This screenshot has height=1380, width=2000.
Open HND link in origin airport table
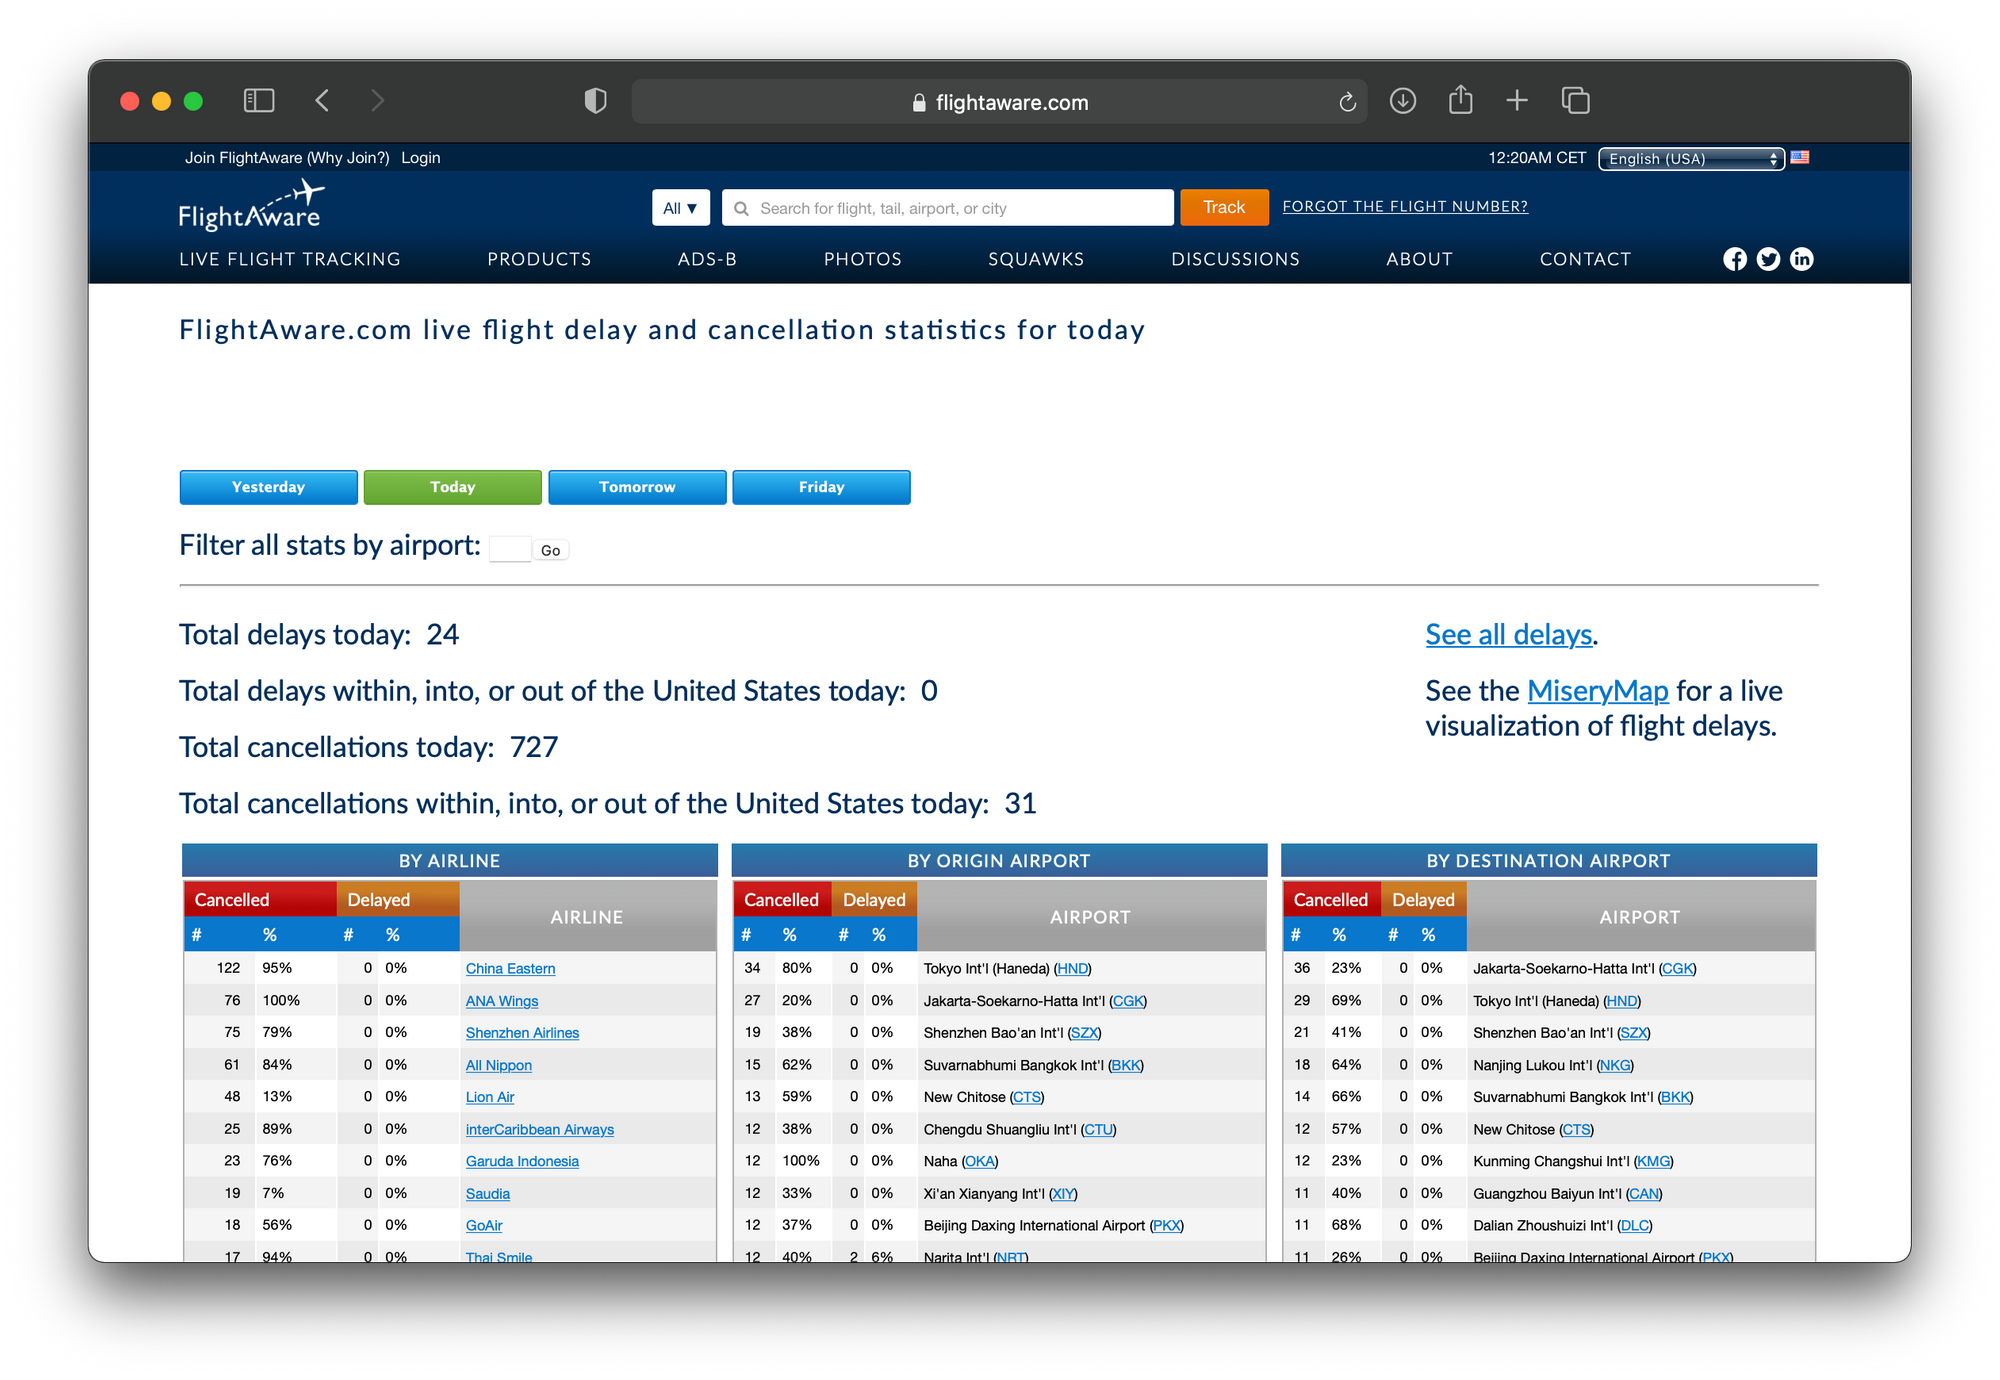(1073, 968)
